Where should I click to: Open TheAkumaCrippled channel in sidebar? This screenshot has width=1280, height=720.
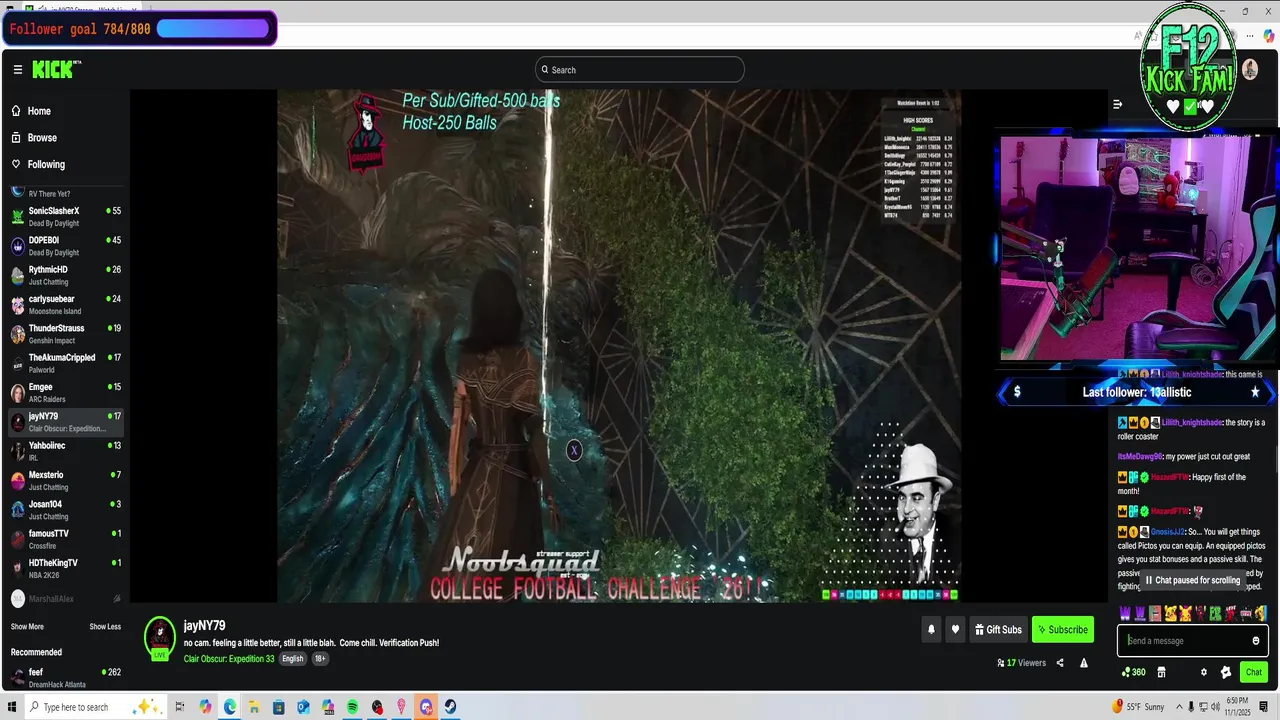coord(66,363)
